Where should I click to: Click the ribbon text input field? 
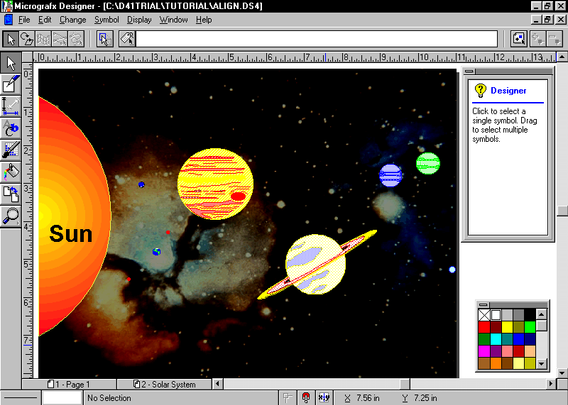317,39
